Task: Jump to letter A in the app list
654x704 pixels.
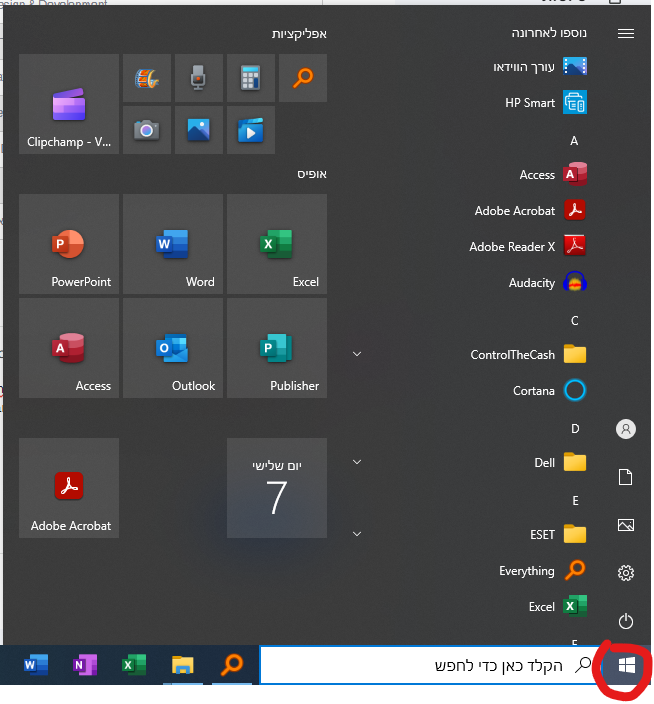Action: [x=574, y=141]
